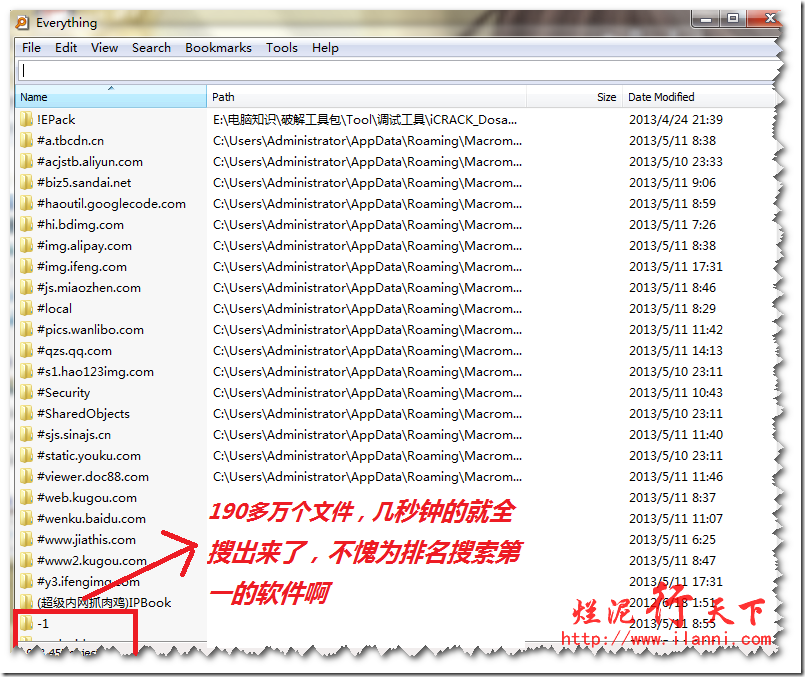Click the date 2013/5/11 14:13
Viewport: 805px width, 677px height.
(x=676, y=351)
